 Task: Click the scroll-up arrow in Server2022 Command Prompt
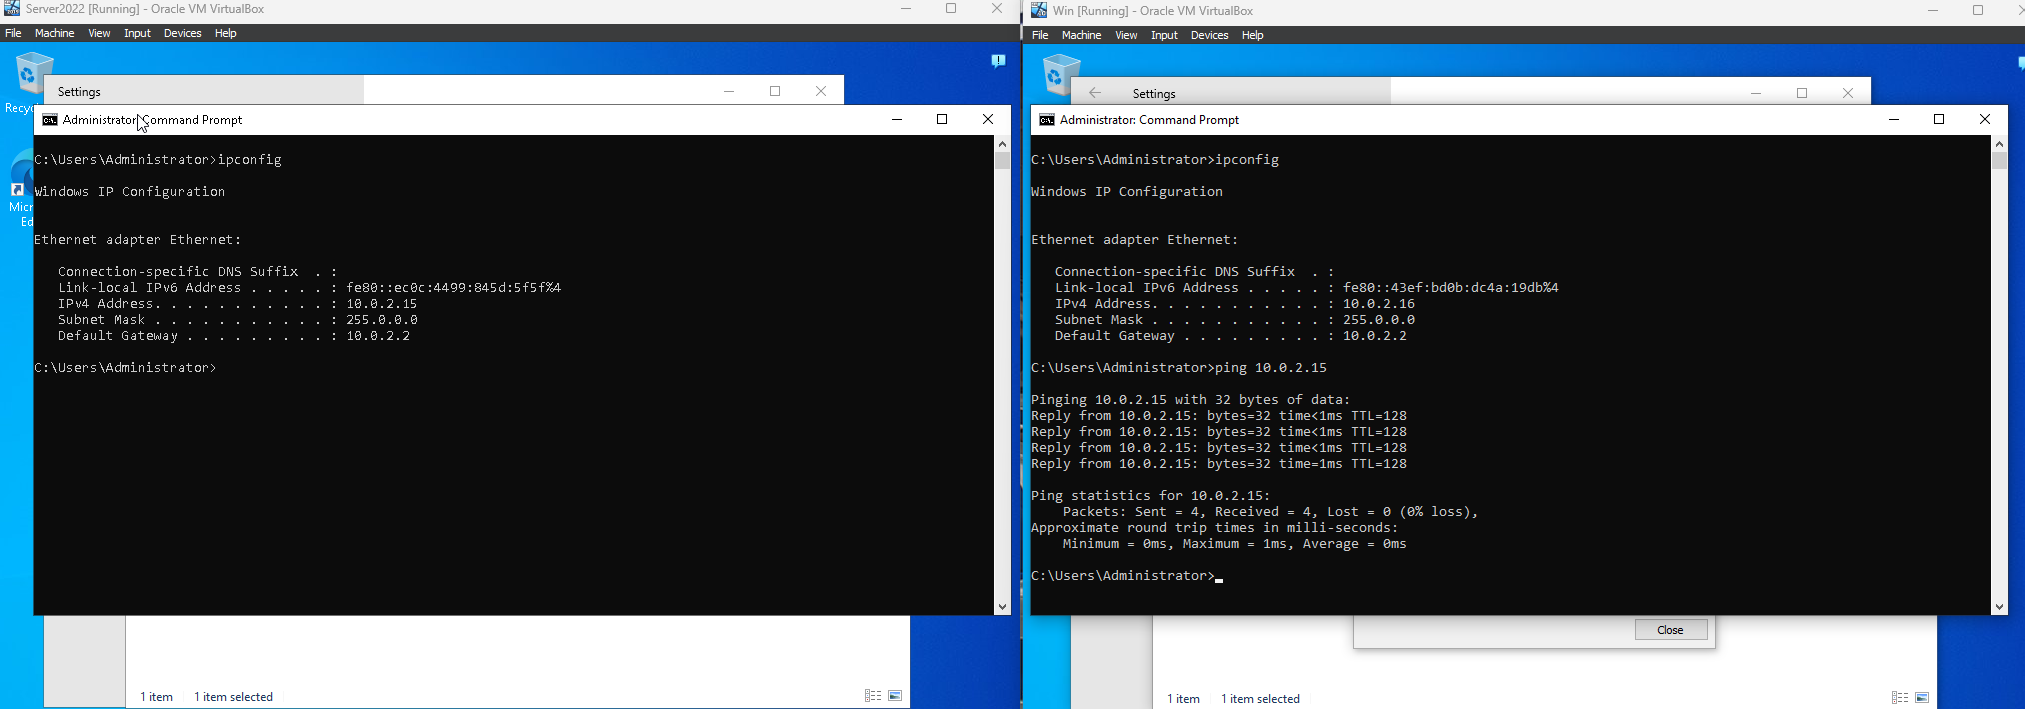(1002, 144)
